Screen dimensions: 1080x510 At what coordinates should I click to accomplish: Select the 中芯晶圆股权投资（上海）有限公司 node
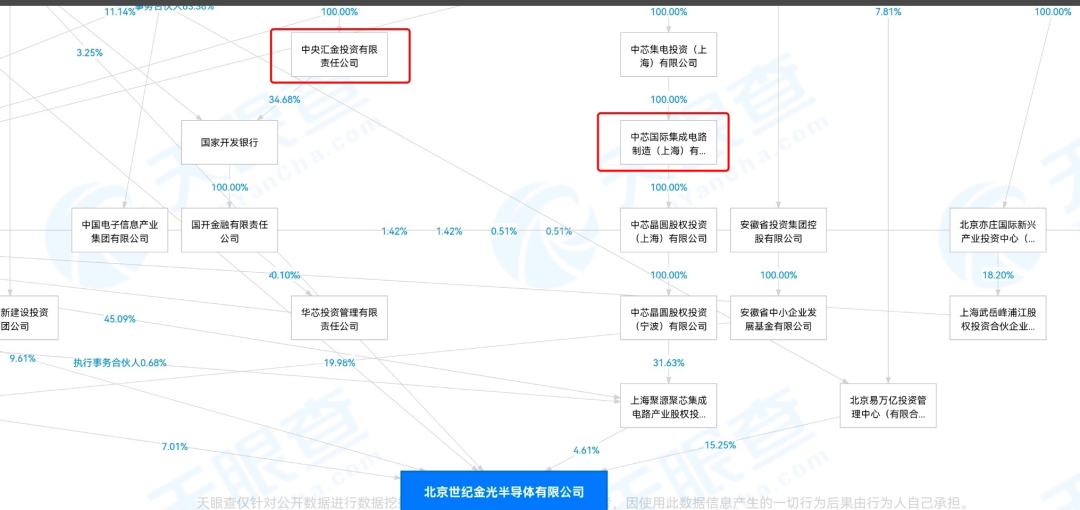click(x=668, y=230)
